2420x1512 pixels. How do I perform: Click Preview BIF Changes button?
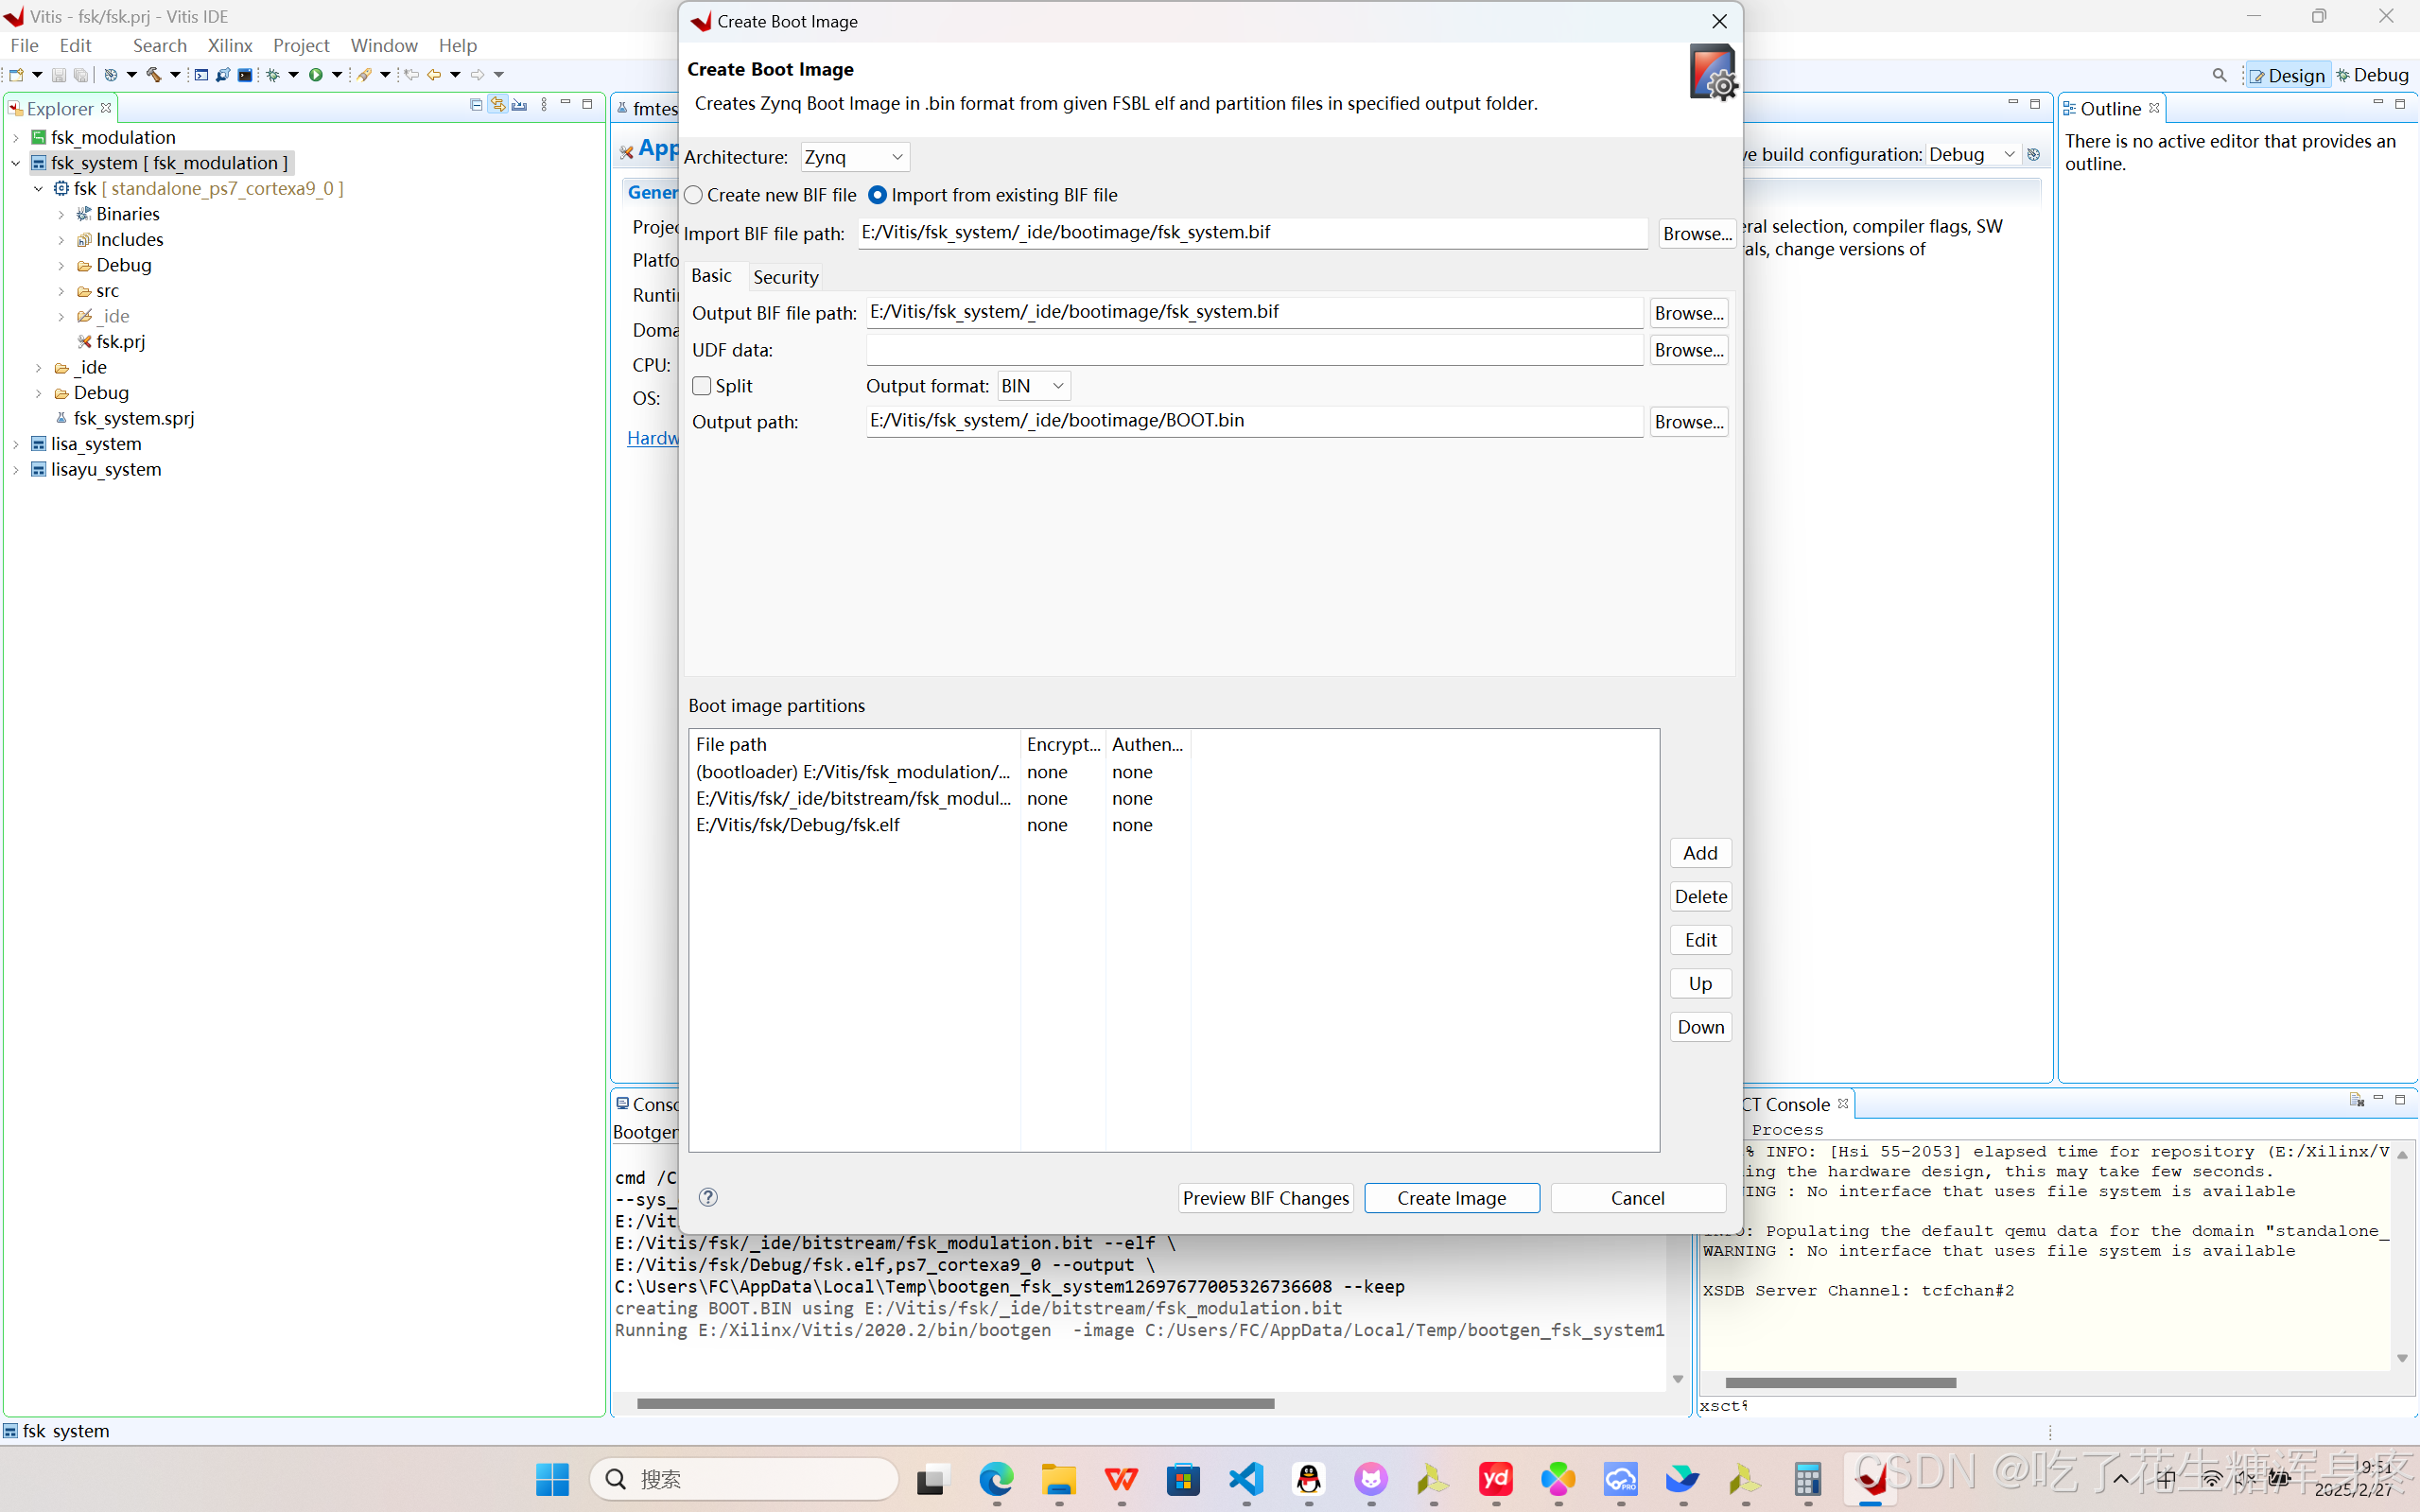(x=1265, y=1198)
